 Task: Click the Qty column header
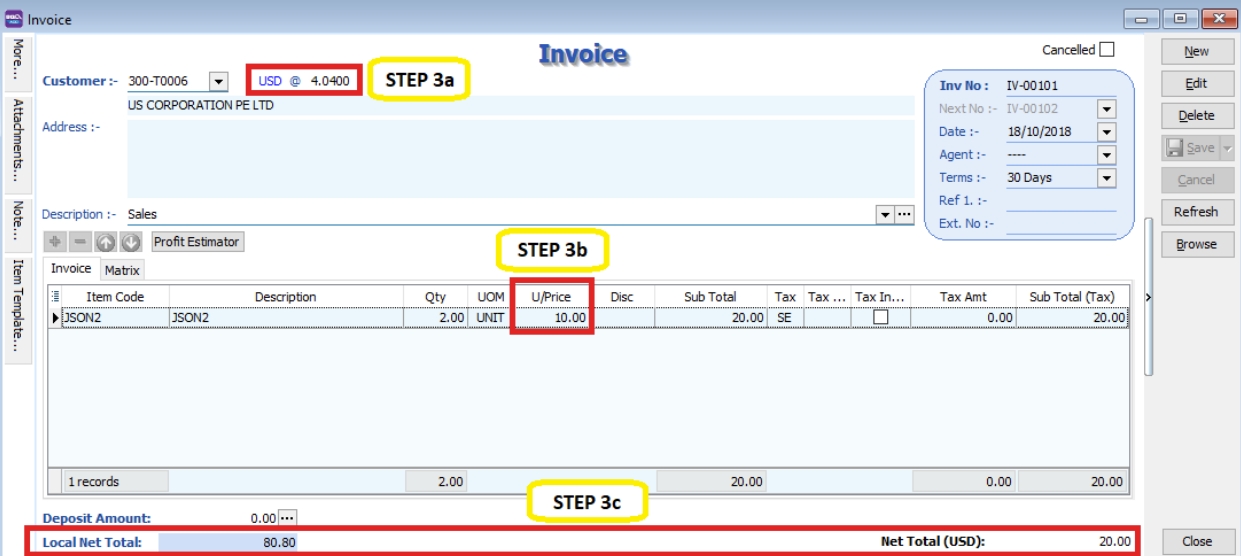(435, 296)
